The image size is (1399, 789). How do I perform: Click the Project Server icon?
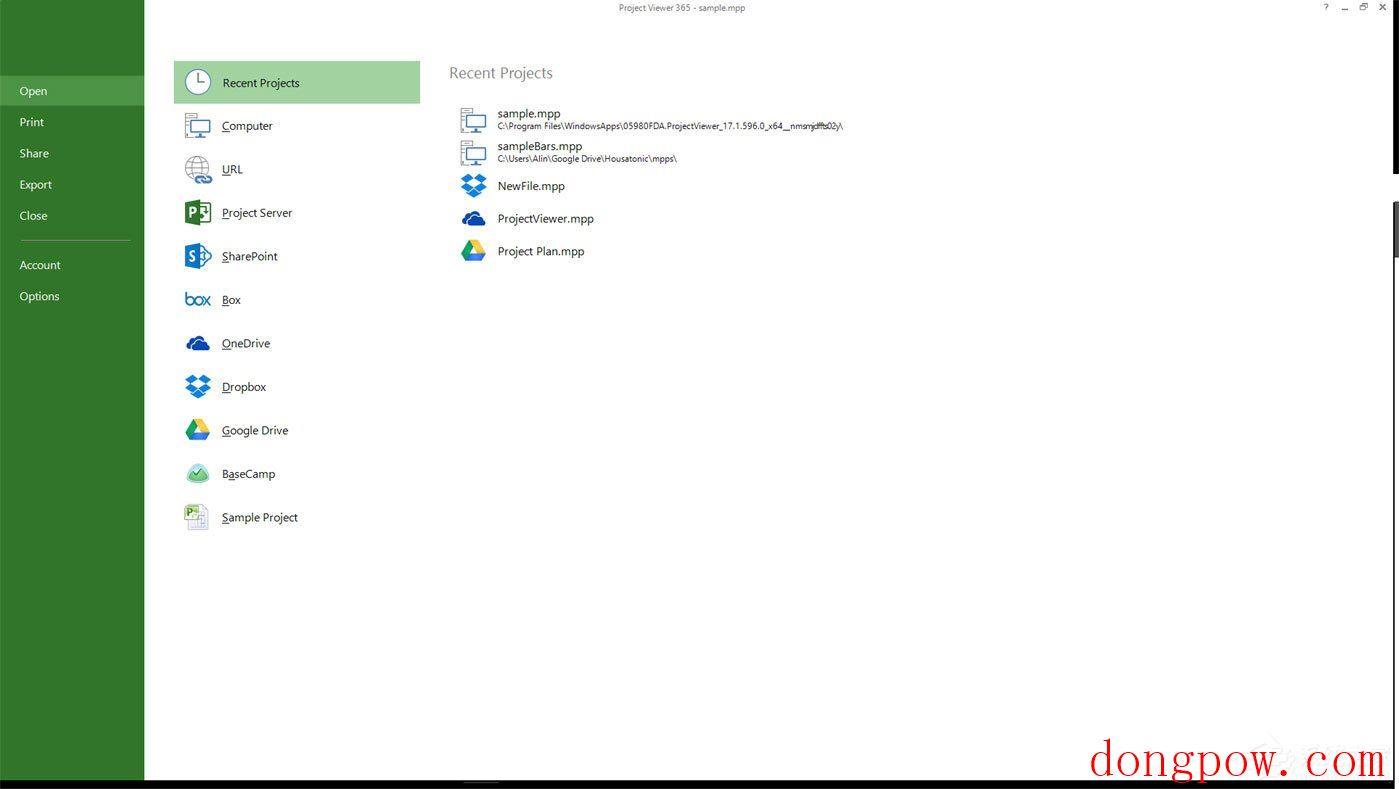pyautogui.click(x=198, y=213)
